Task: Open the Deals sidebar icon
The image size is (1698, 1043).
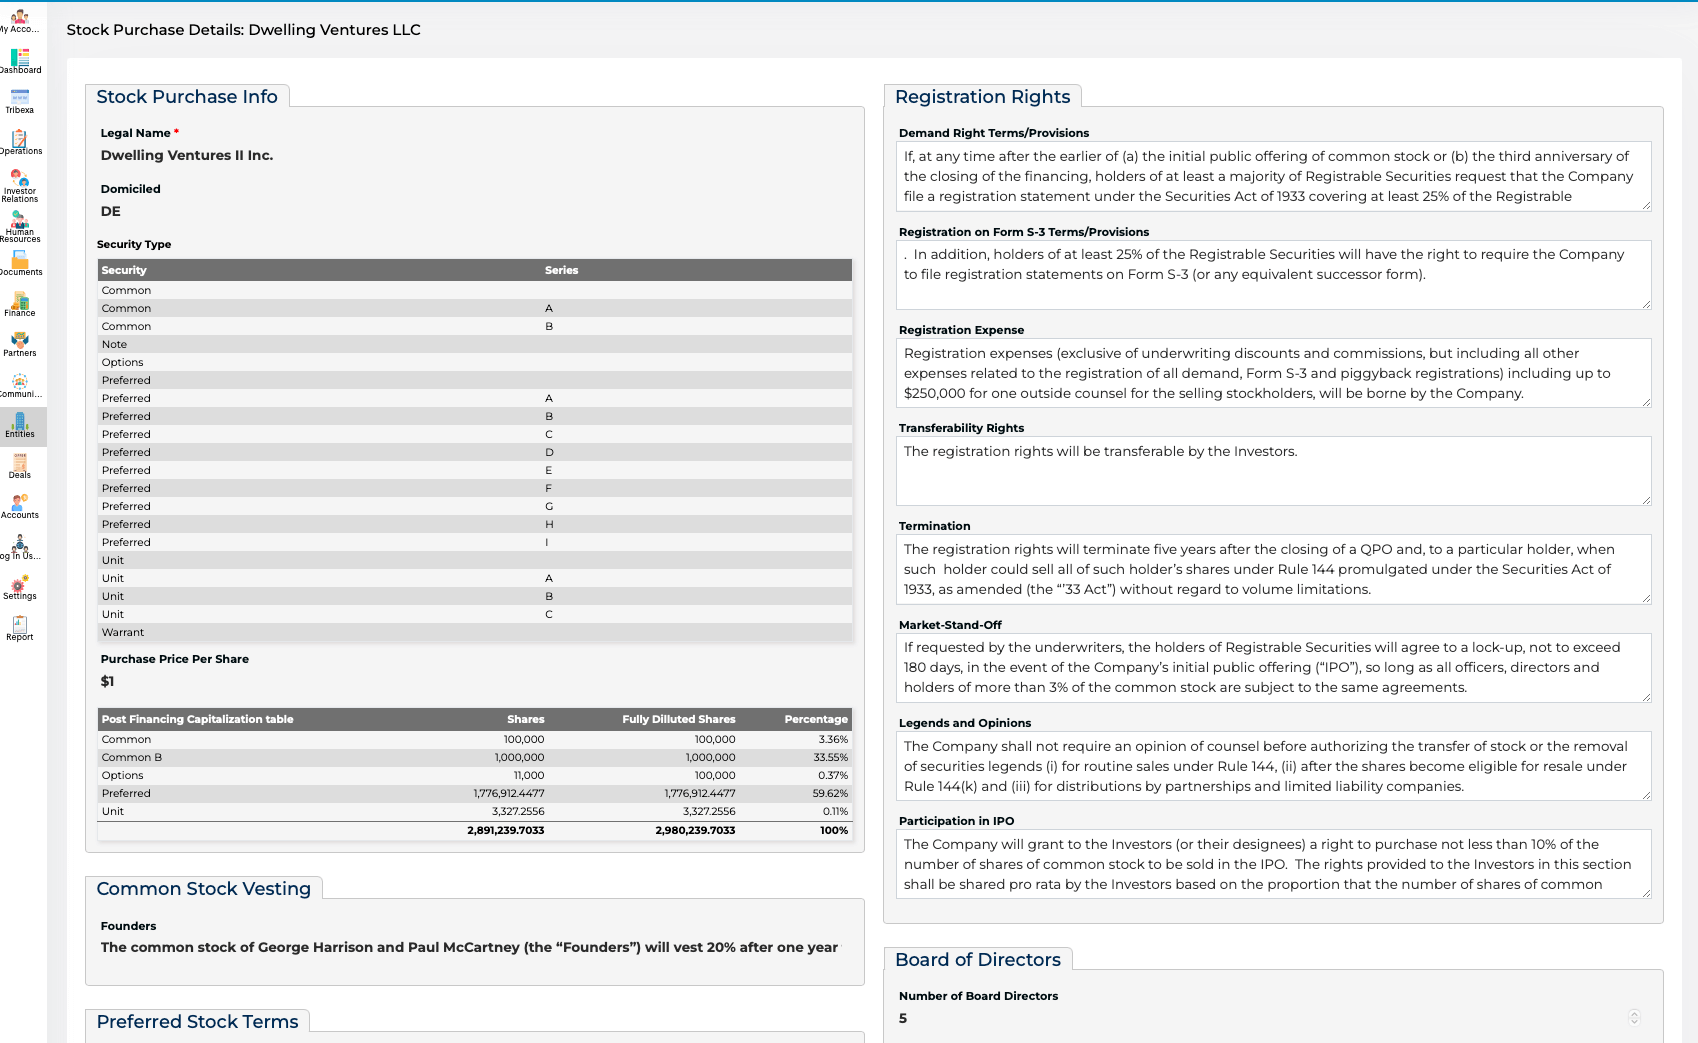Action: [x=20, y=466]
